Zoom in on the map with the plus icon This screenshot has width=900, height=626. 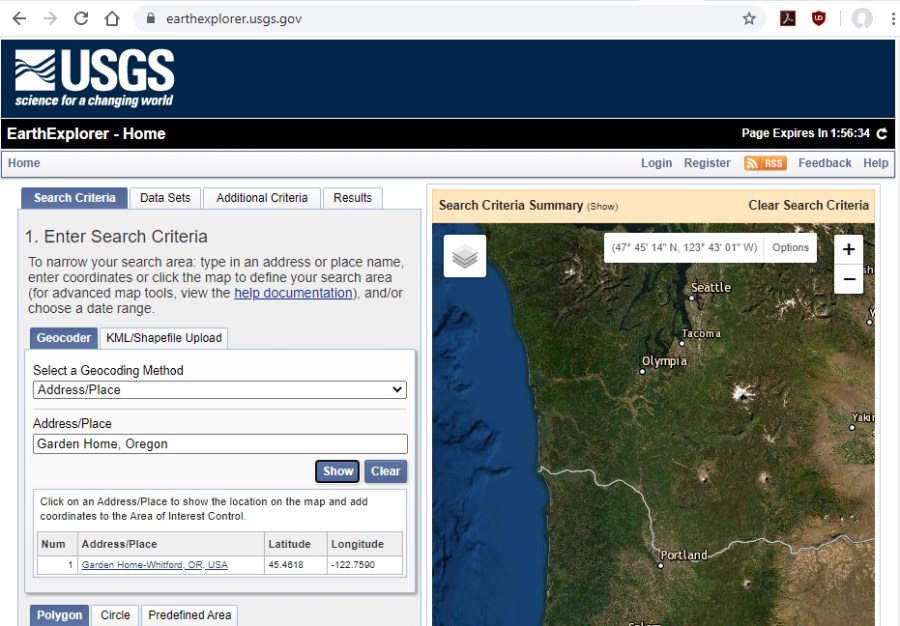point(848,248)
